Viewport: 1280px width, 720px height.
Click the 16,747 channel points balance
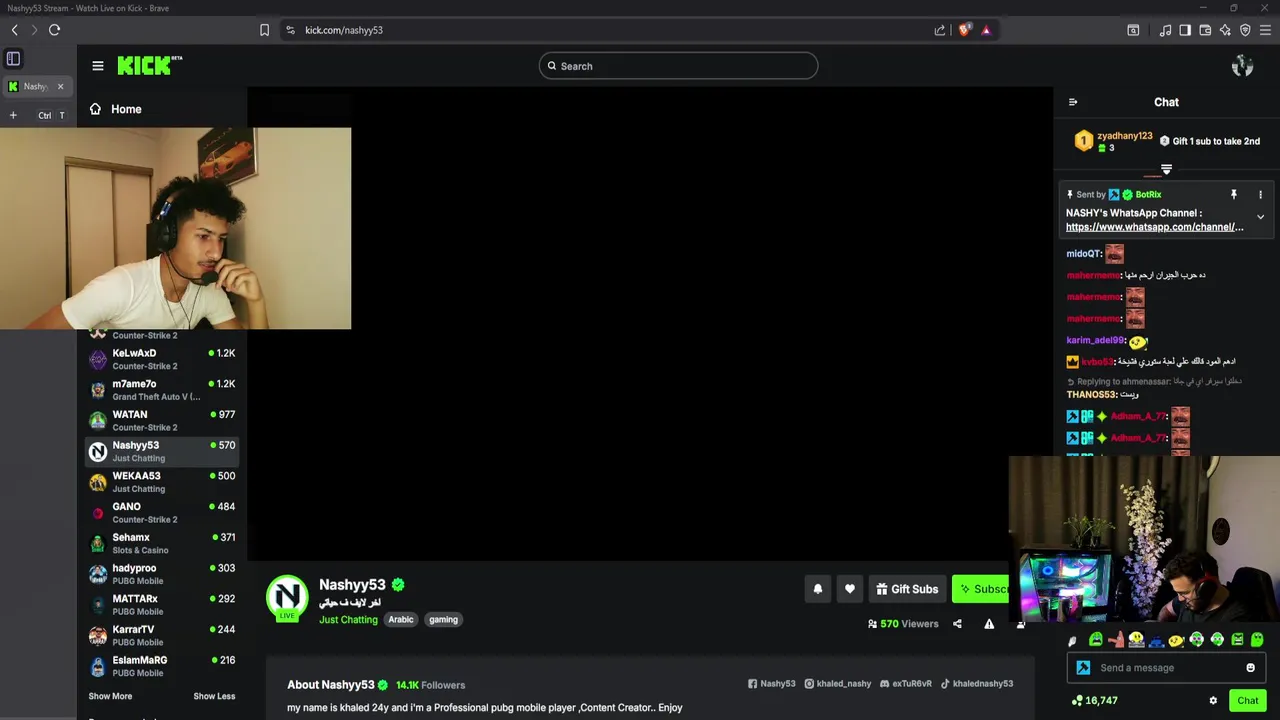pos(1094,701)
